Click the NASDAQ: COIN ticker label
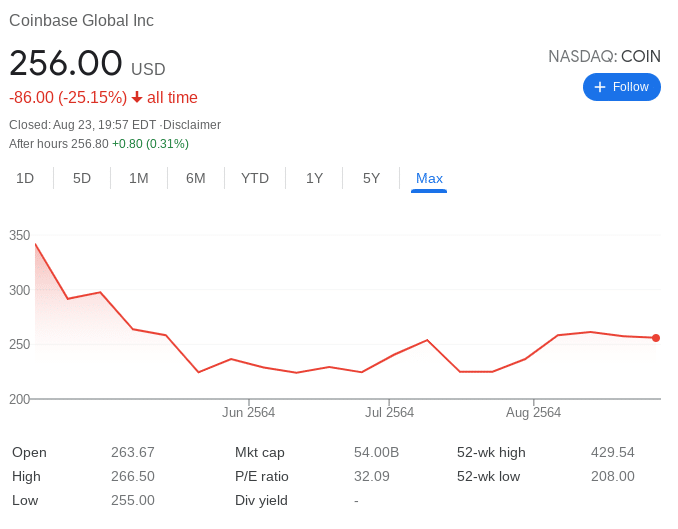678x529 pixels. point(604,57)
